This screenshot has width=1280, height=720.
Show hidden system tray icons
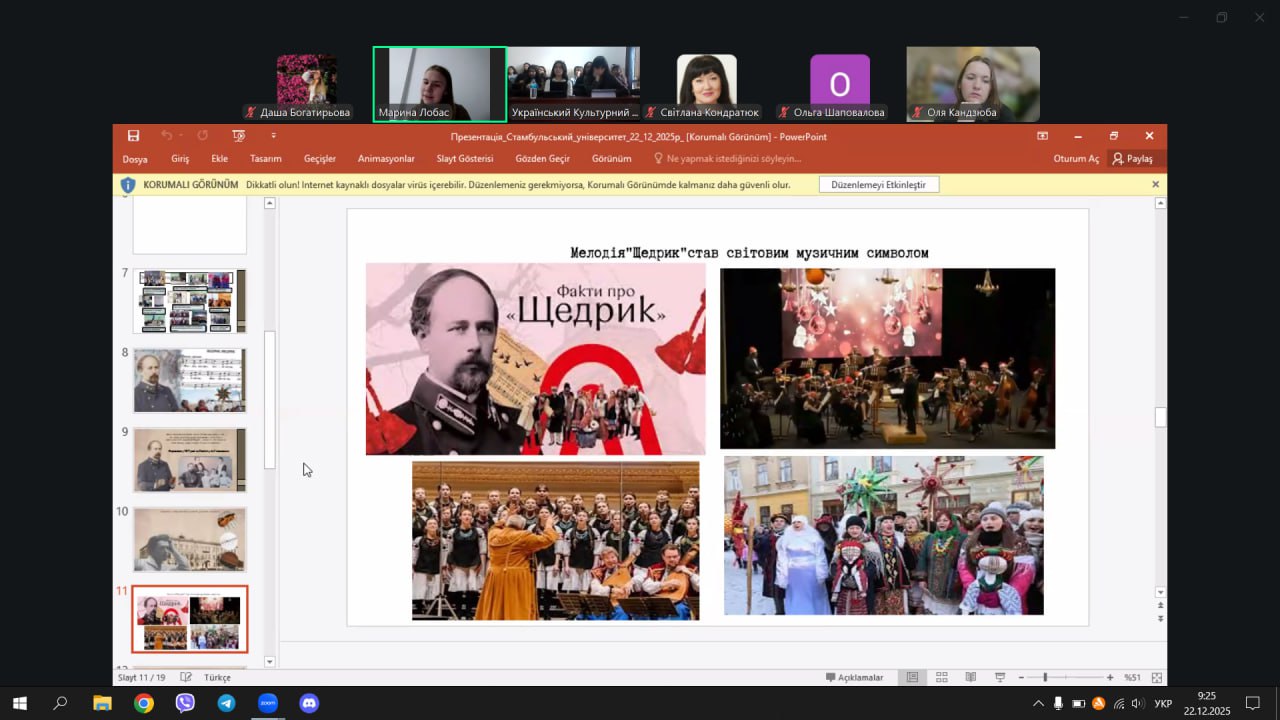1038,704
